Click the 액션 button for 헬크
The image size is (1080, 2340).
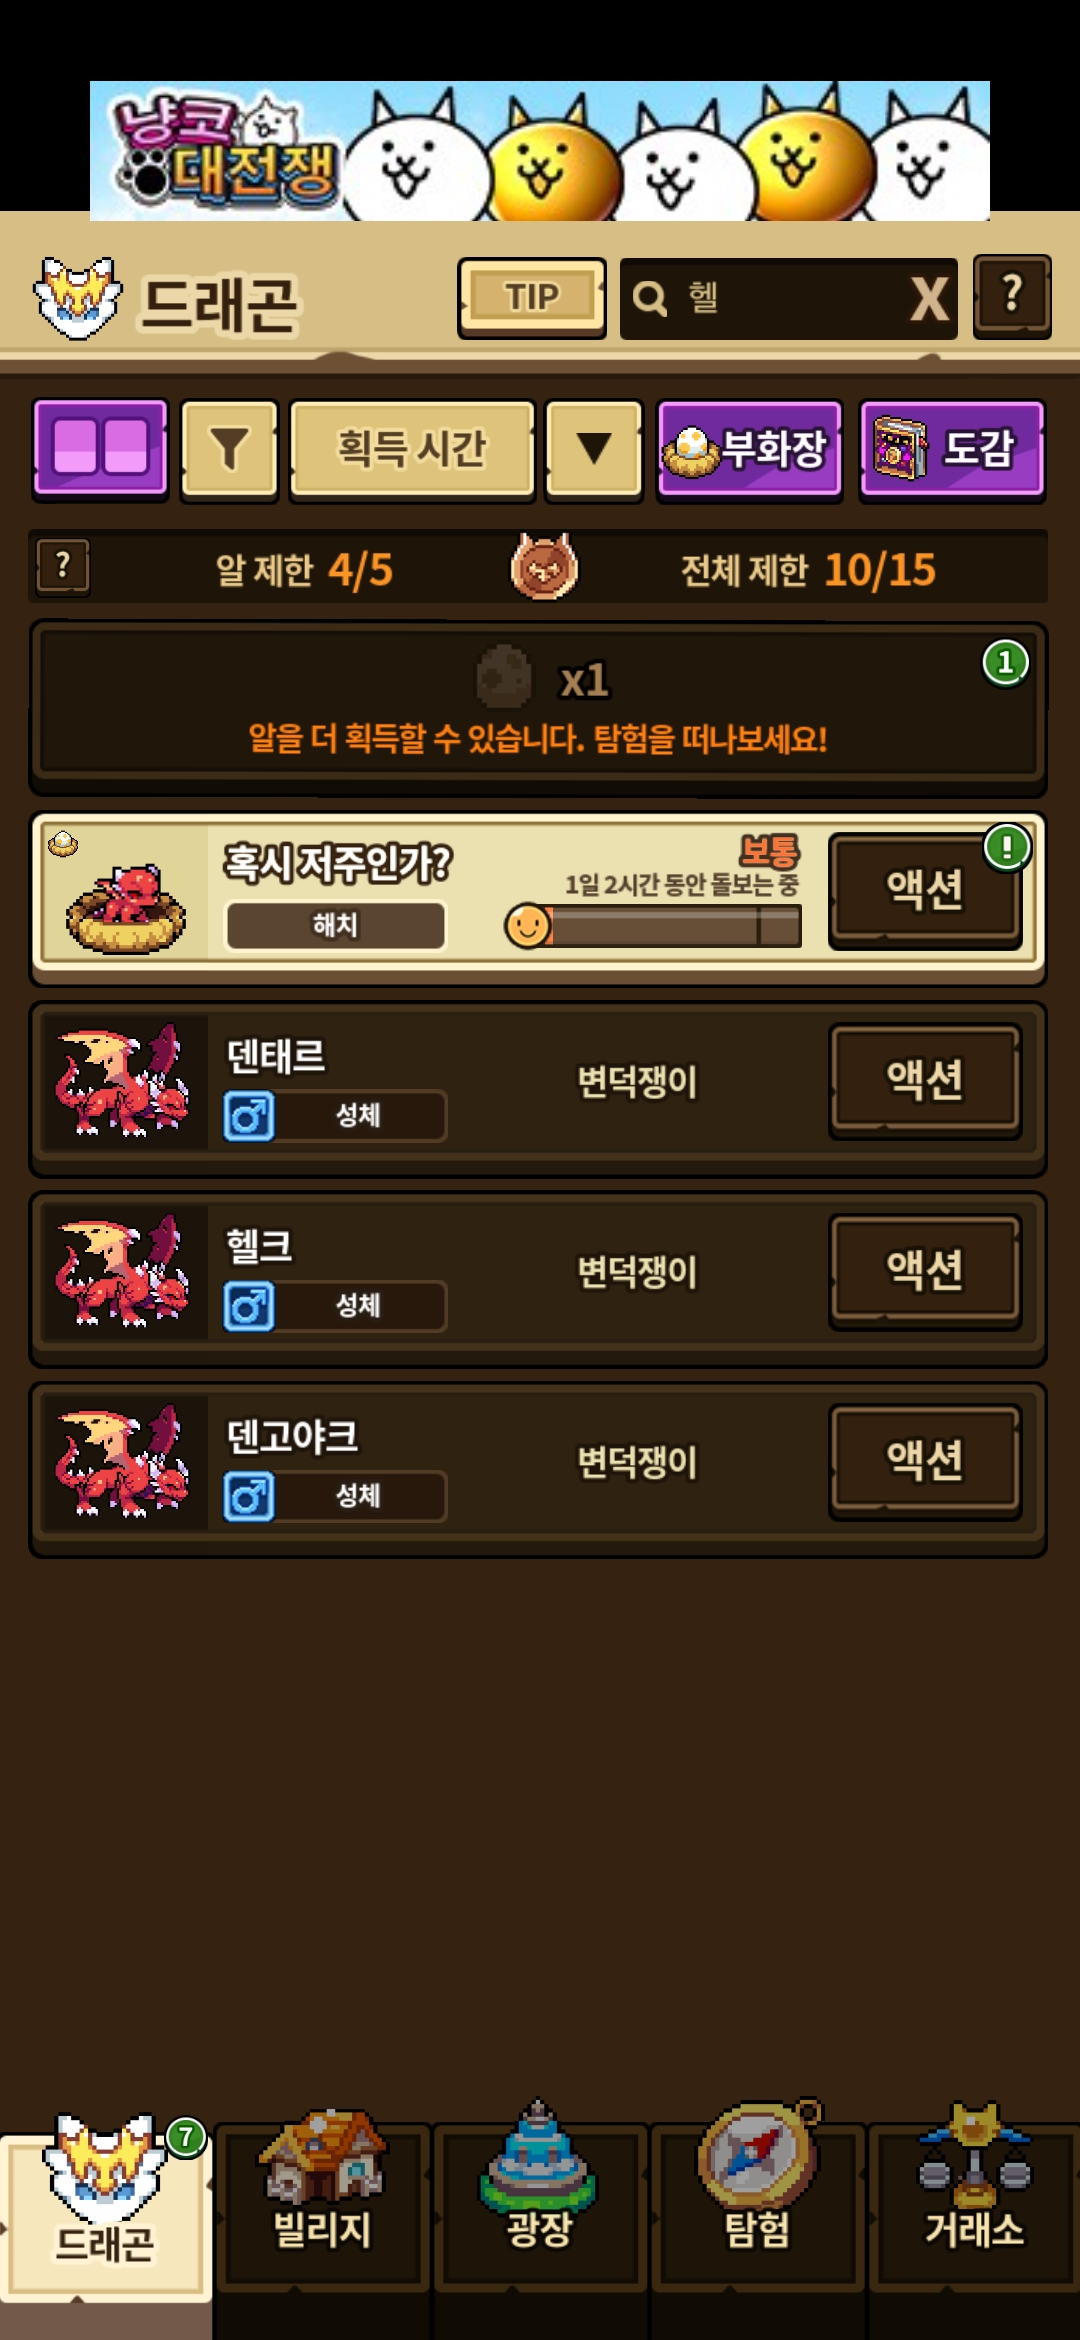click(925, 1271)
